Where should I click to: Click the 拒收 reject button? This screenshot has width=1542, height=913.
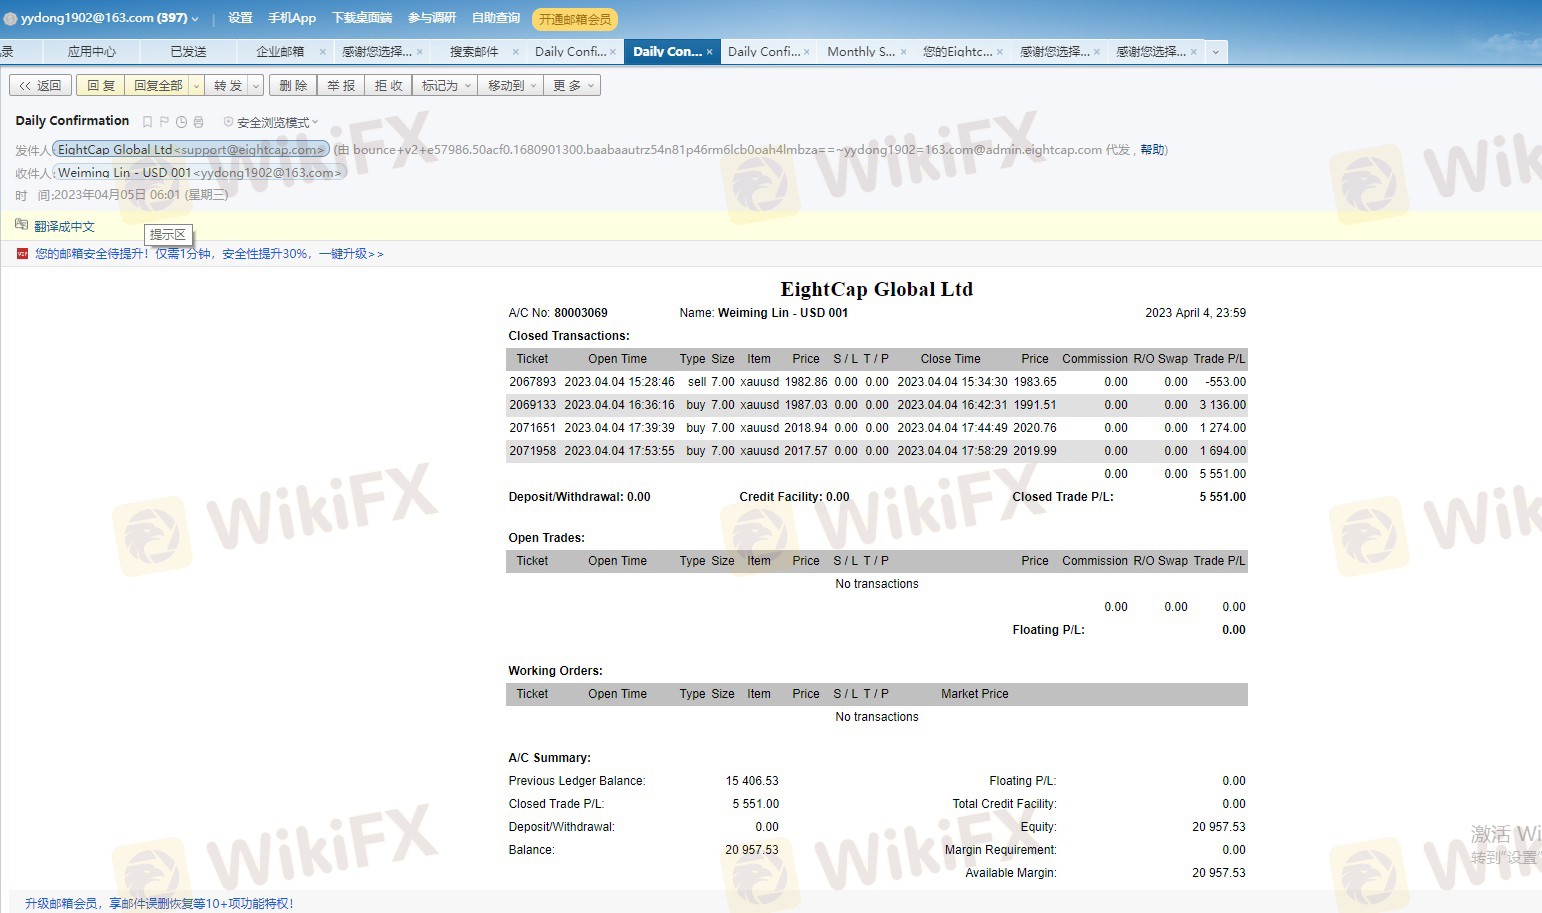(389, 86)
